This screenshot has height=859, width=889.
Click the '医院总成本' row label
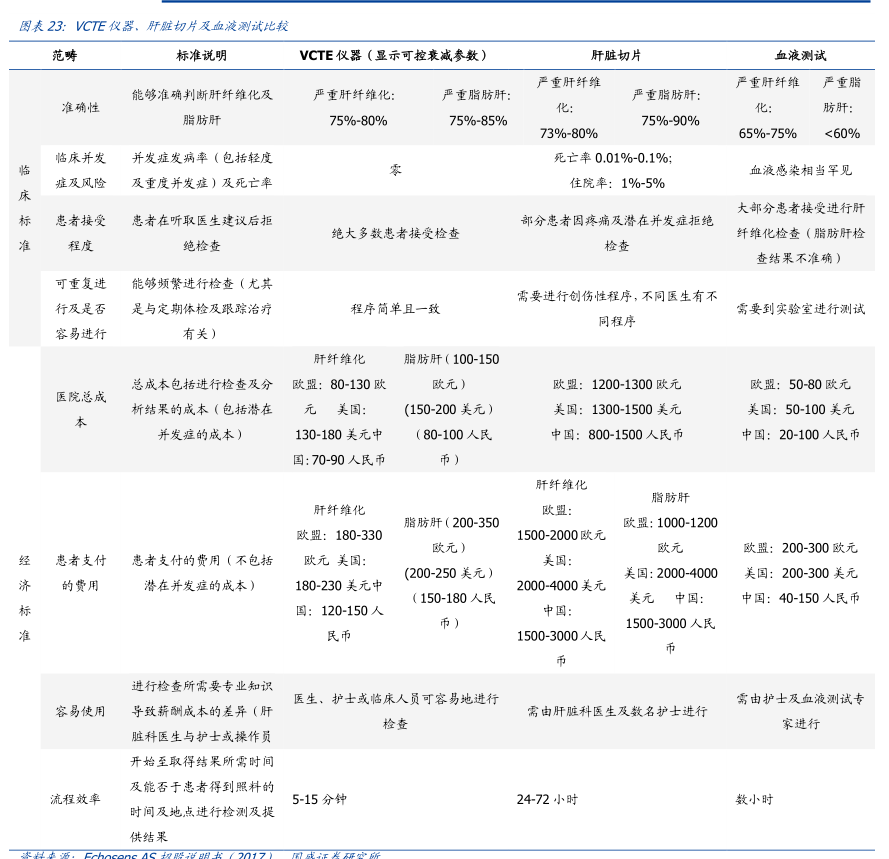80,409
